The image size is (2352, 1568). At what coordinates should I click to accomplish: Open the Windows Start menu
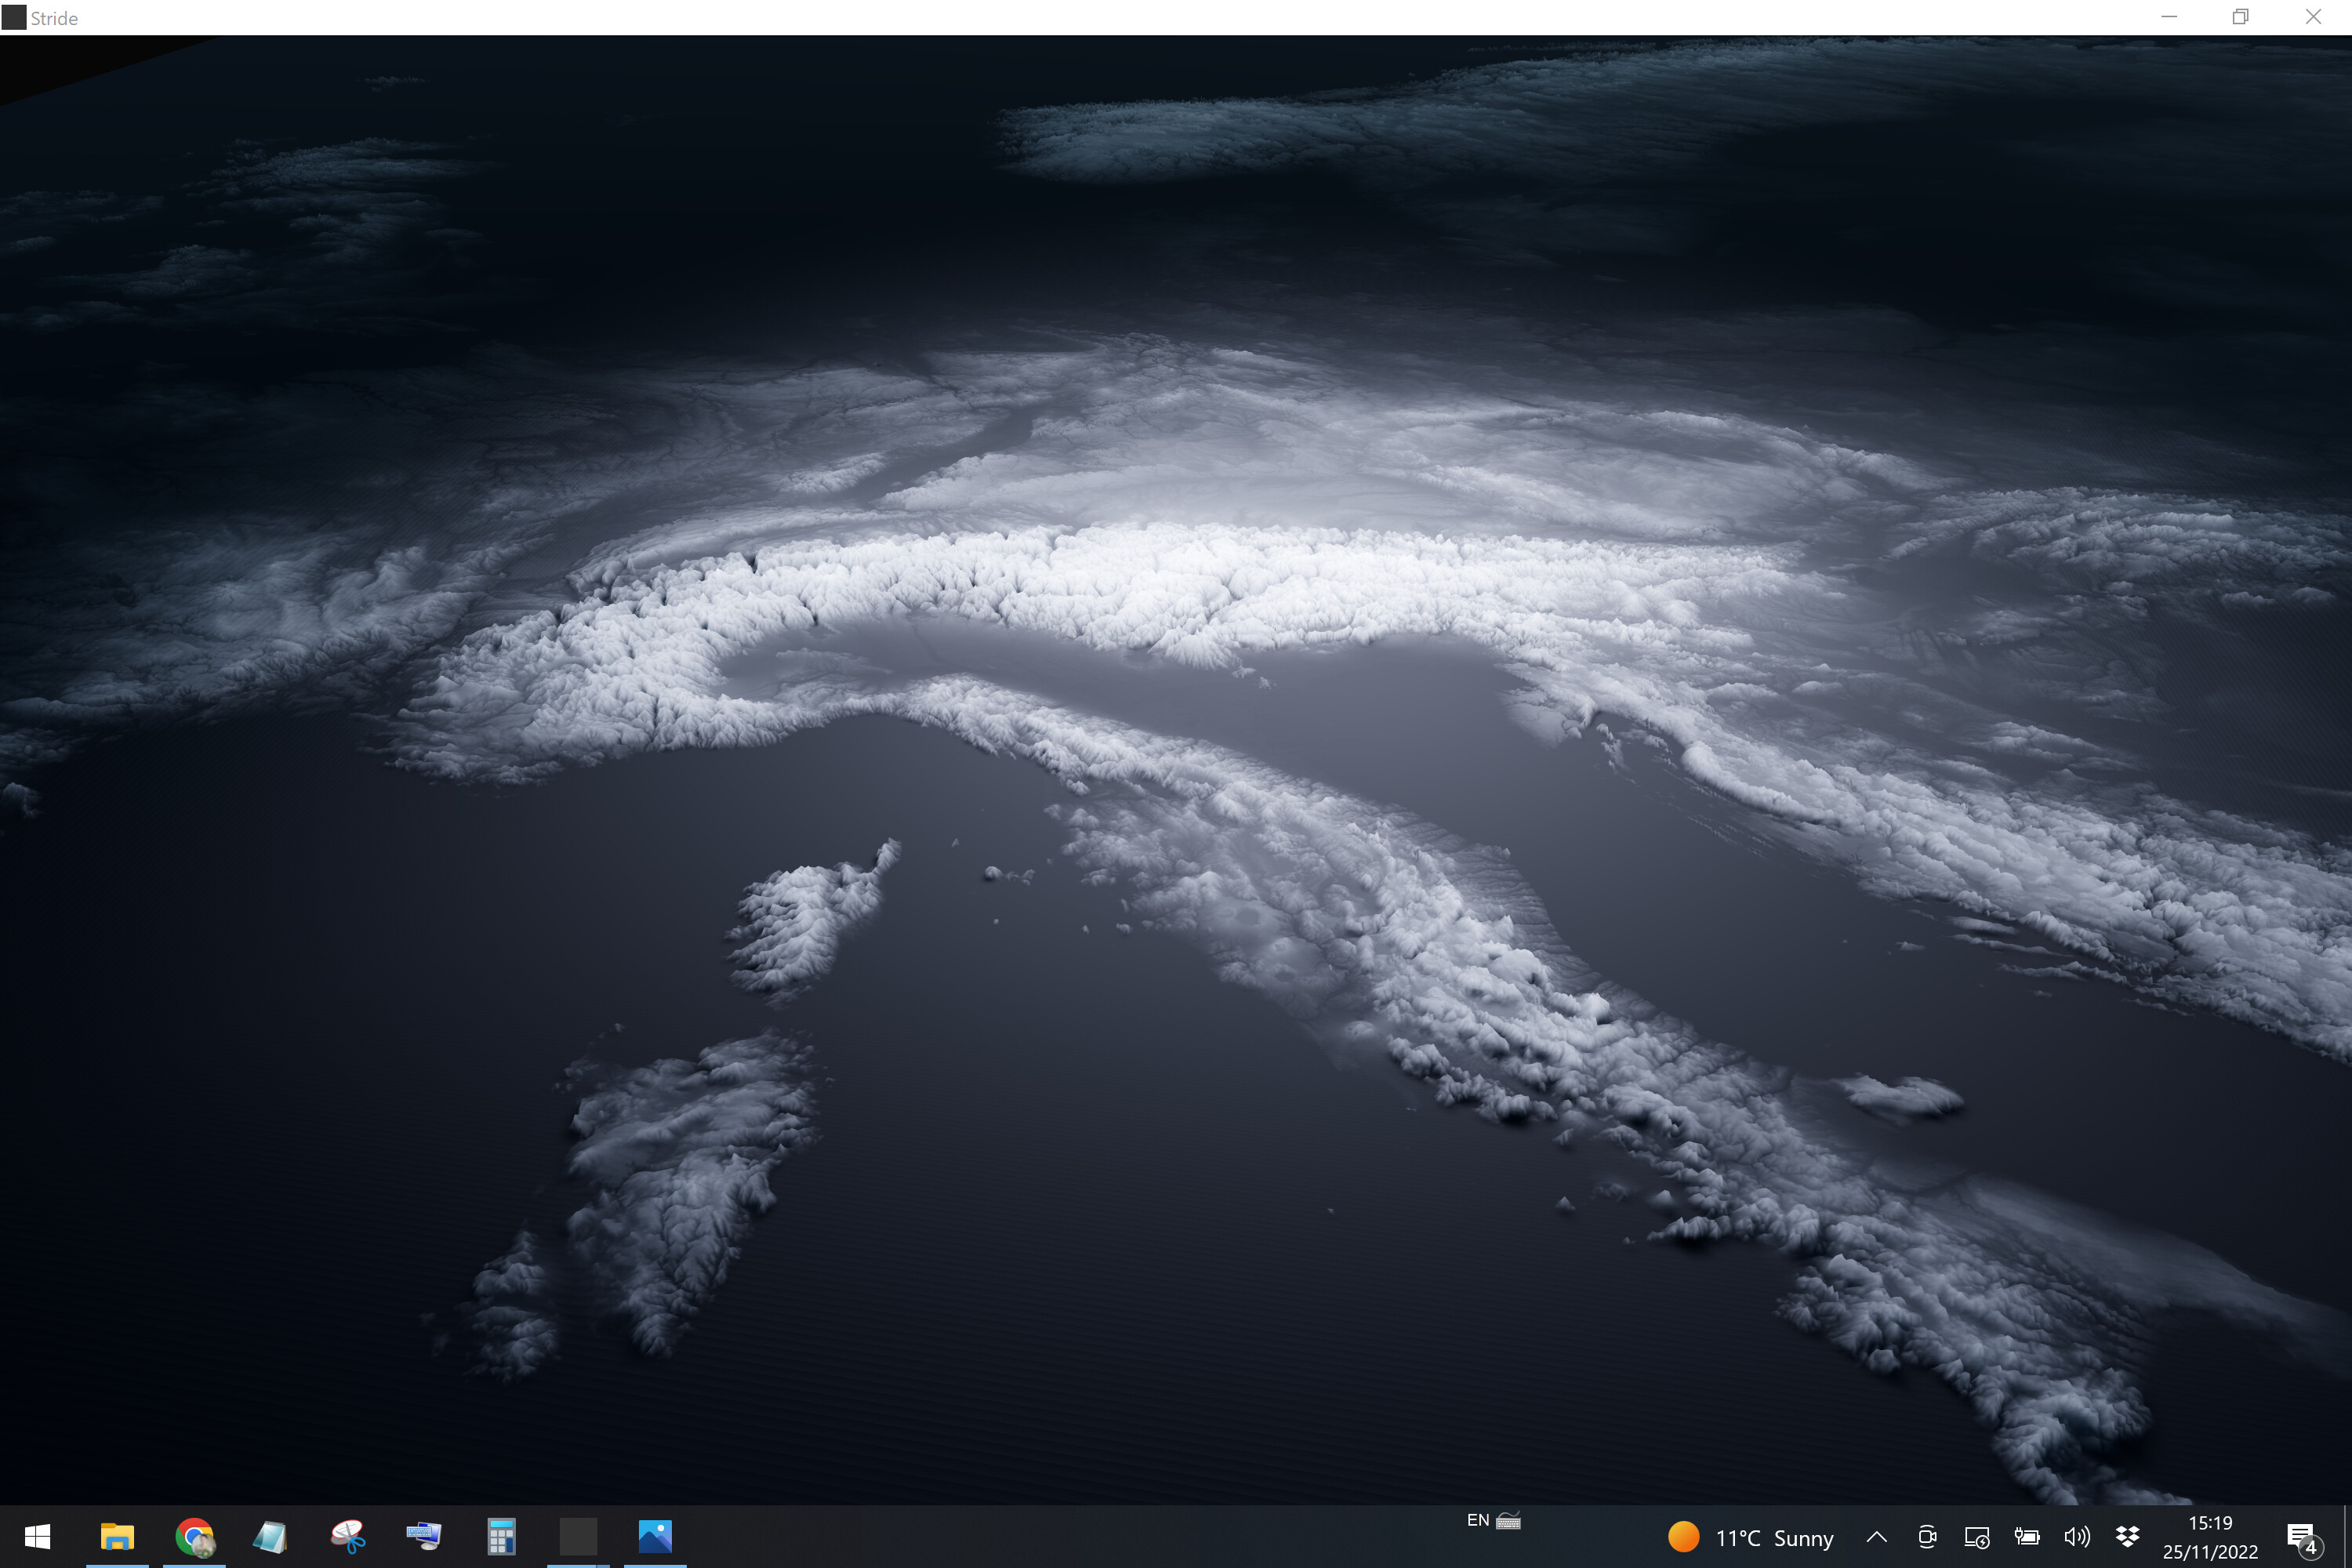(x=37, y=1536)
